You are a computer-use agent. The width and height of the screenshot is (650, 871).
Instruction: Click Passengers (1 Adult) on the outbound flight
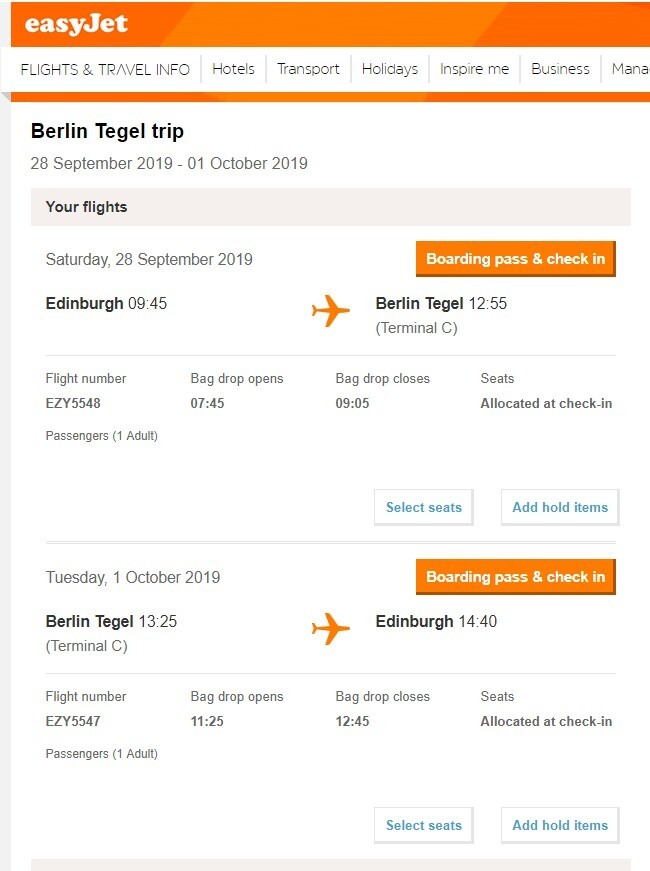click(x=101, y=436)
